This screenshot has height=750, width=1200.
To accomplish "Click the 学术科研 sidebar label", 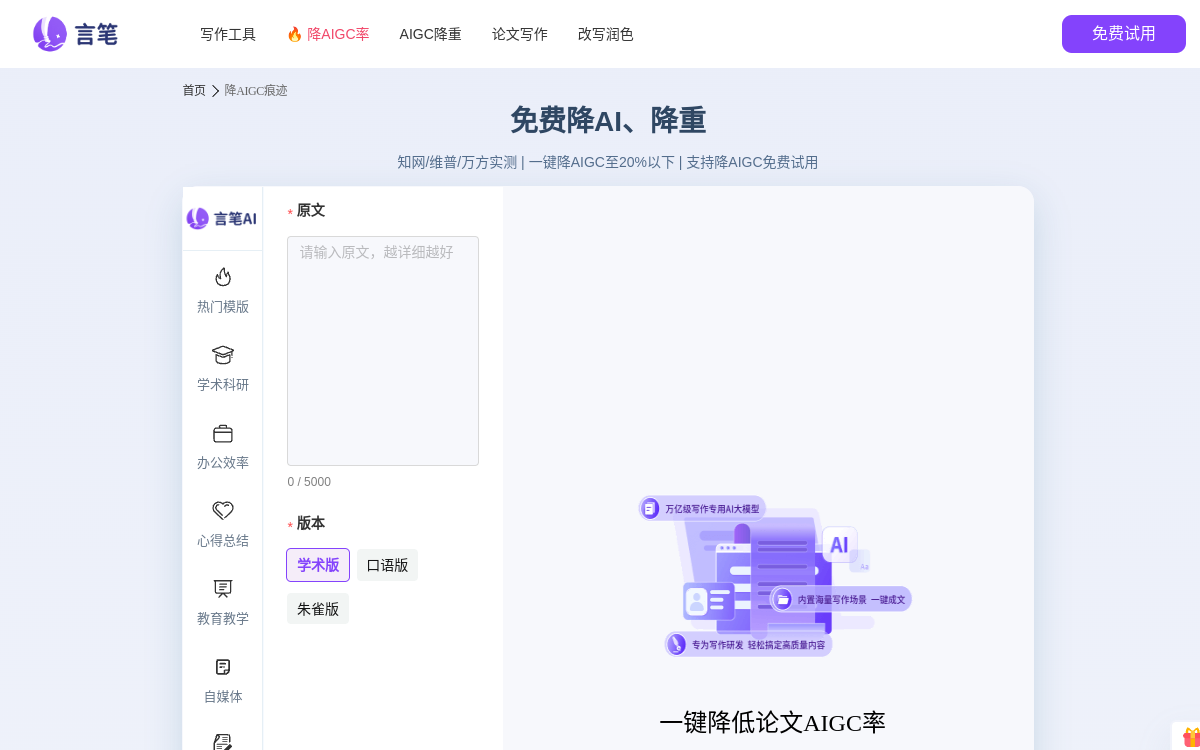I will [x=223, y=385].
